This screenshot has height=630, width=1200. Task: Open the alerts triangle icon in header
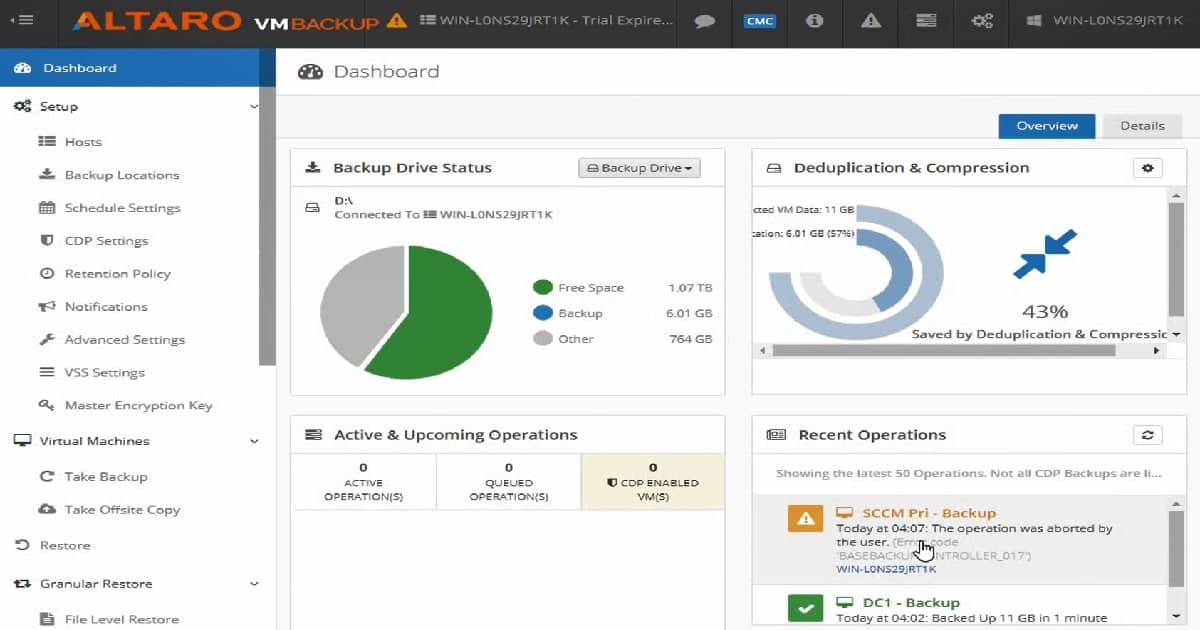(871, 20)
